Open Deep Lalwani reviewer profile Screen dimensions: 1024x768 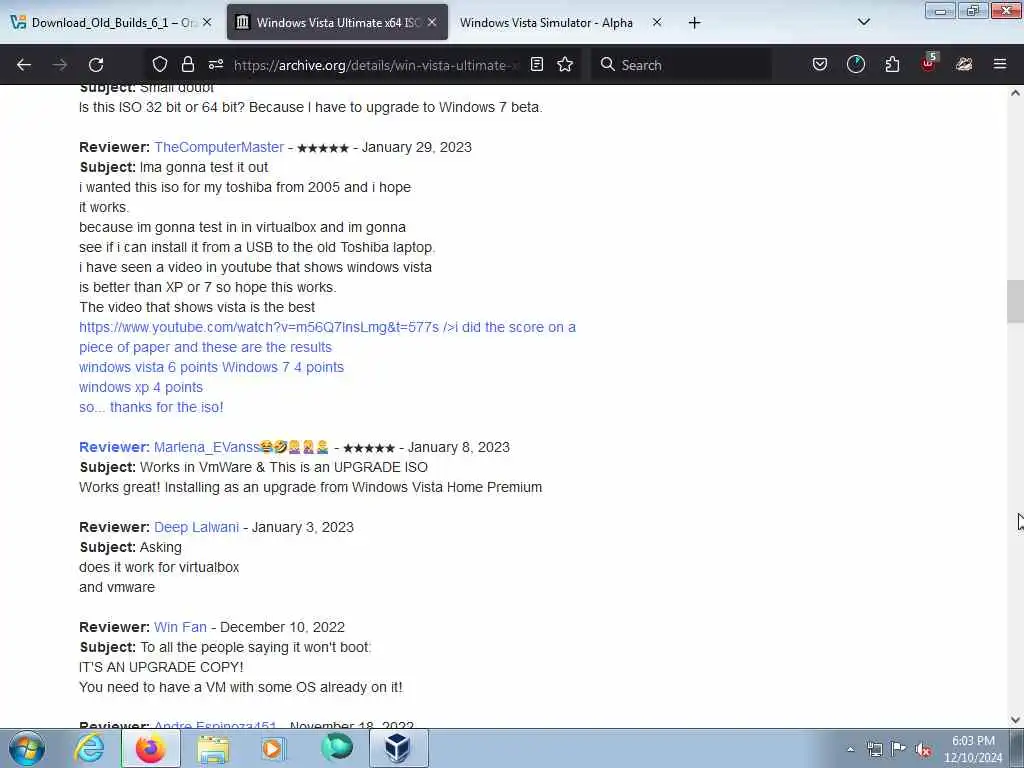(197, 527)
